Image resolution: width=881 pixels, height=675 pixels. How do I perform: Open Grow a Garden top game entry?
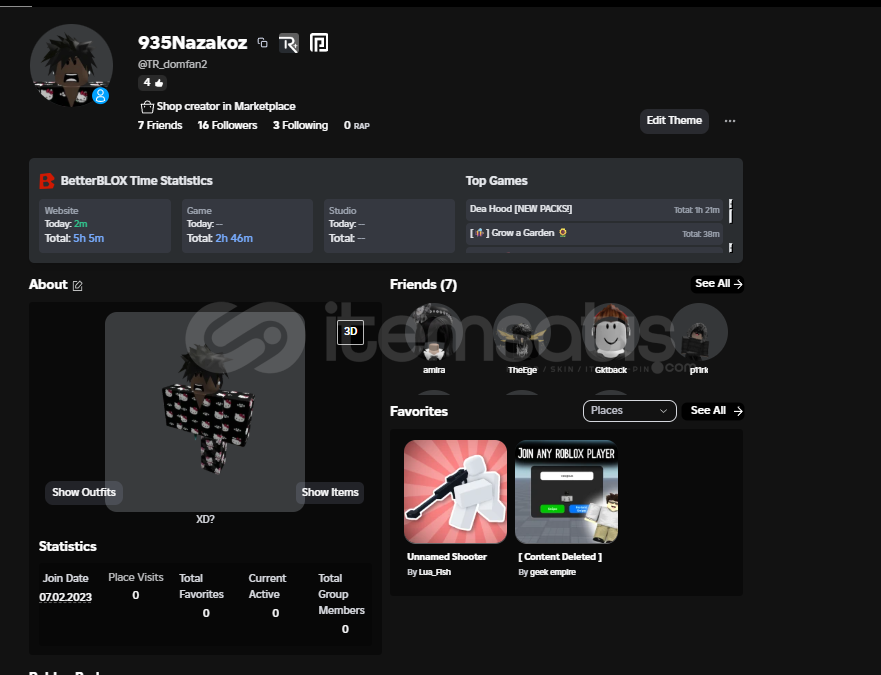[594, 233]
